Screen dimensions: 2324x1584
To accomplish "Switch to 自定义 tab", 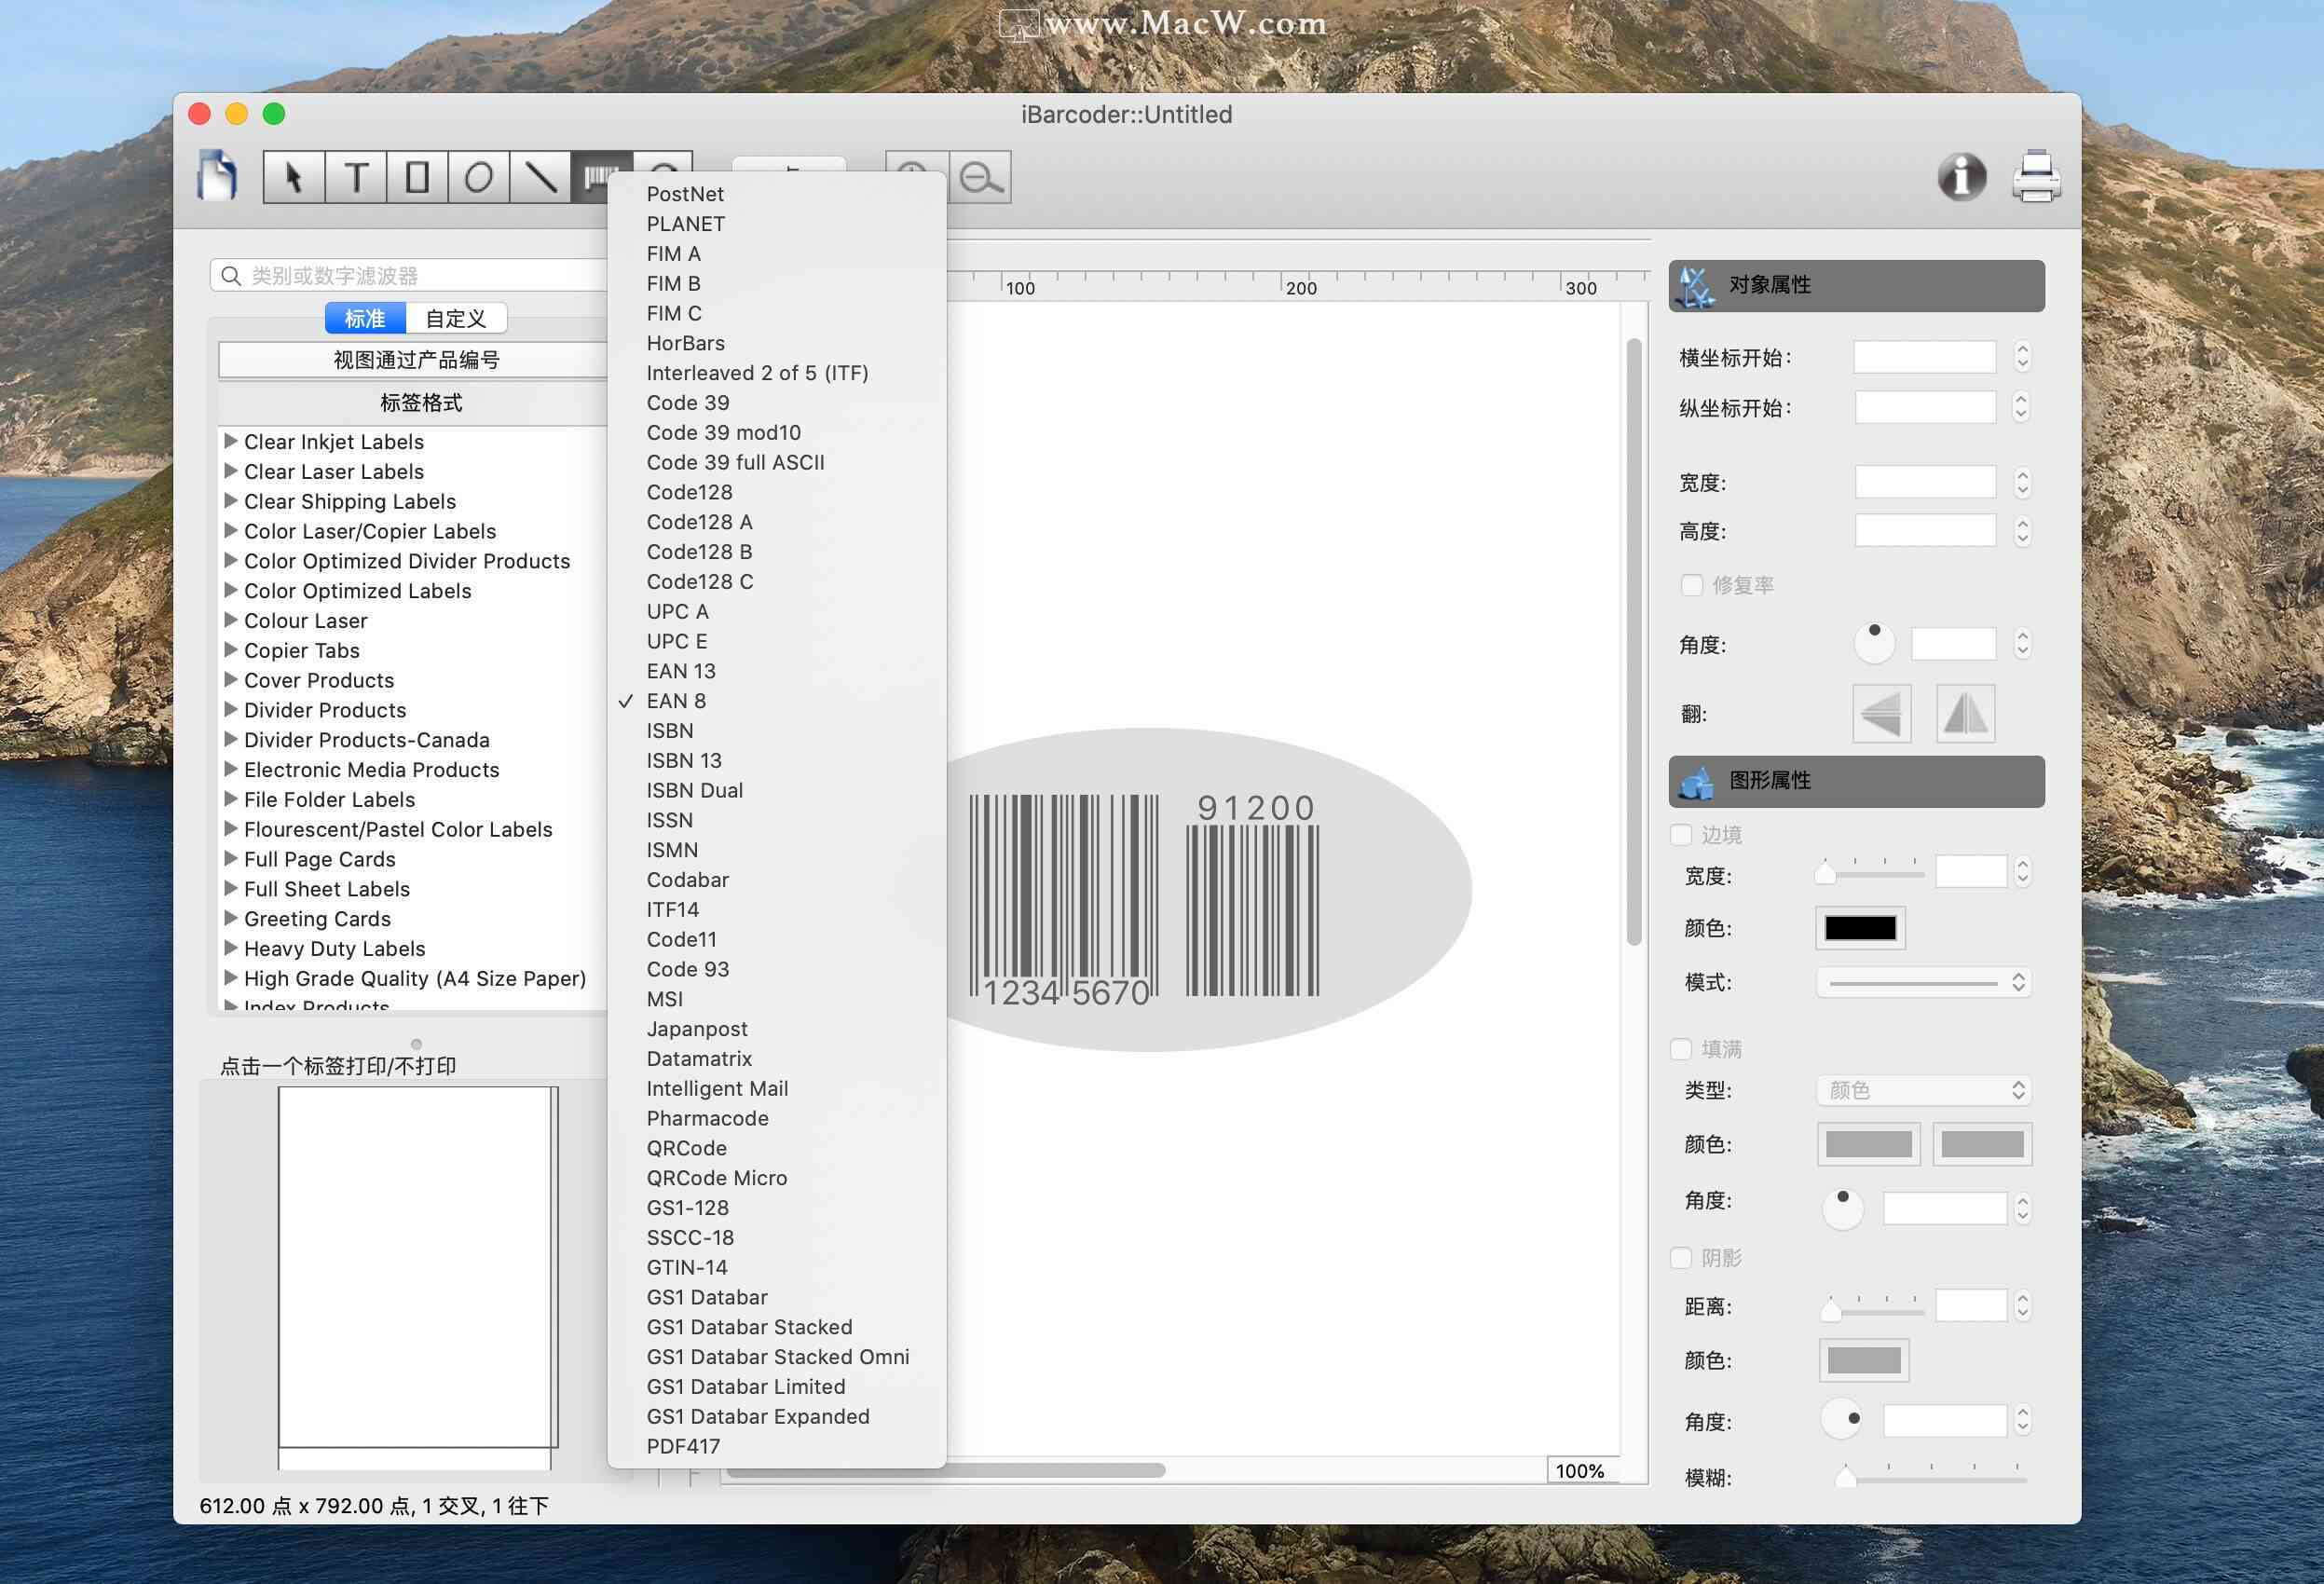I will tap(456, 318).
